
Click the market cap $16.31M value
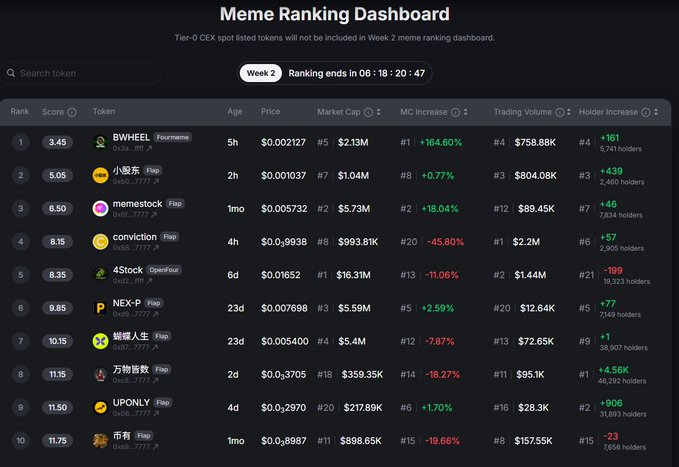(x=353, y=275)
